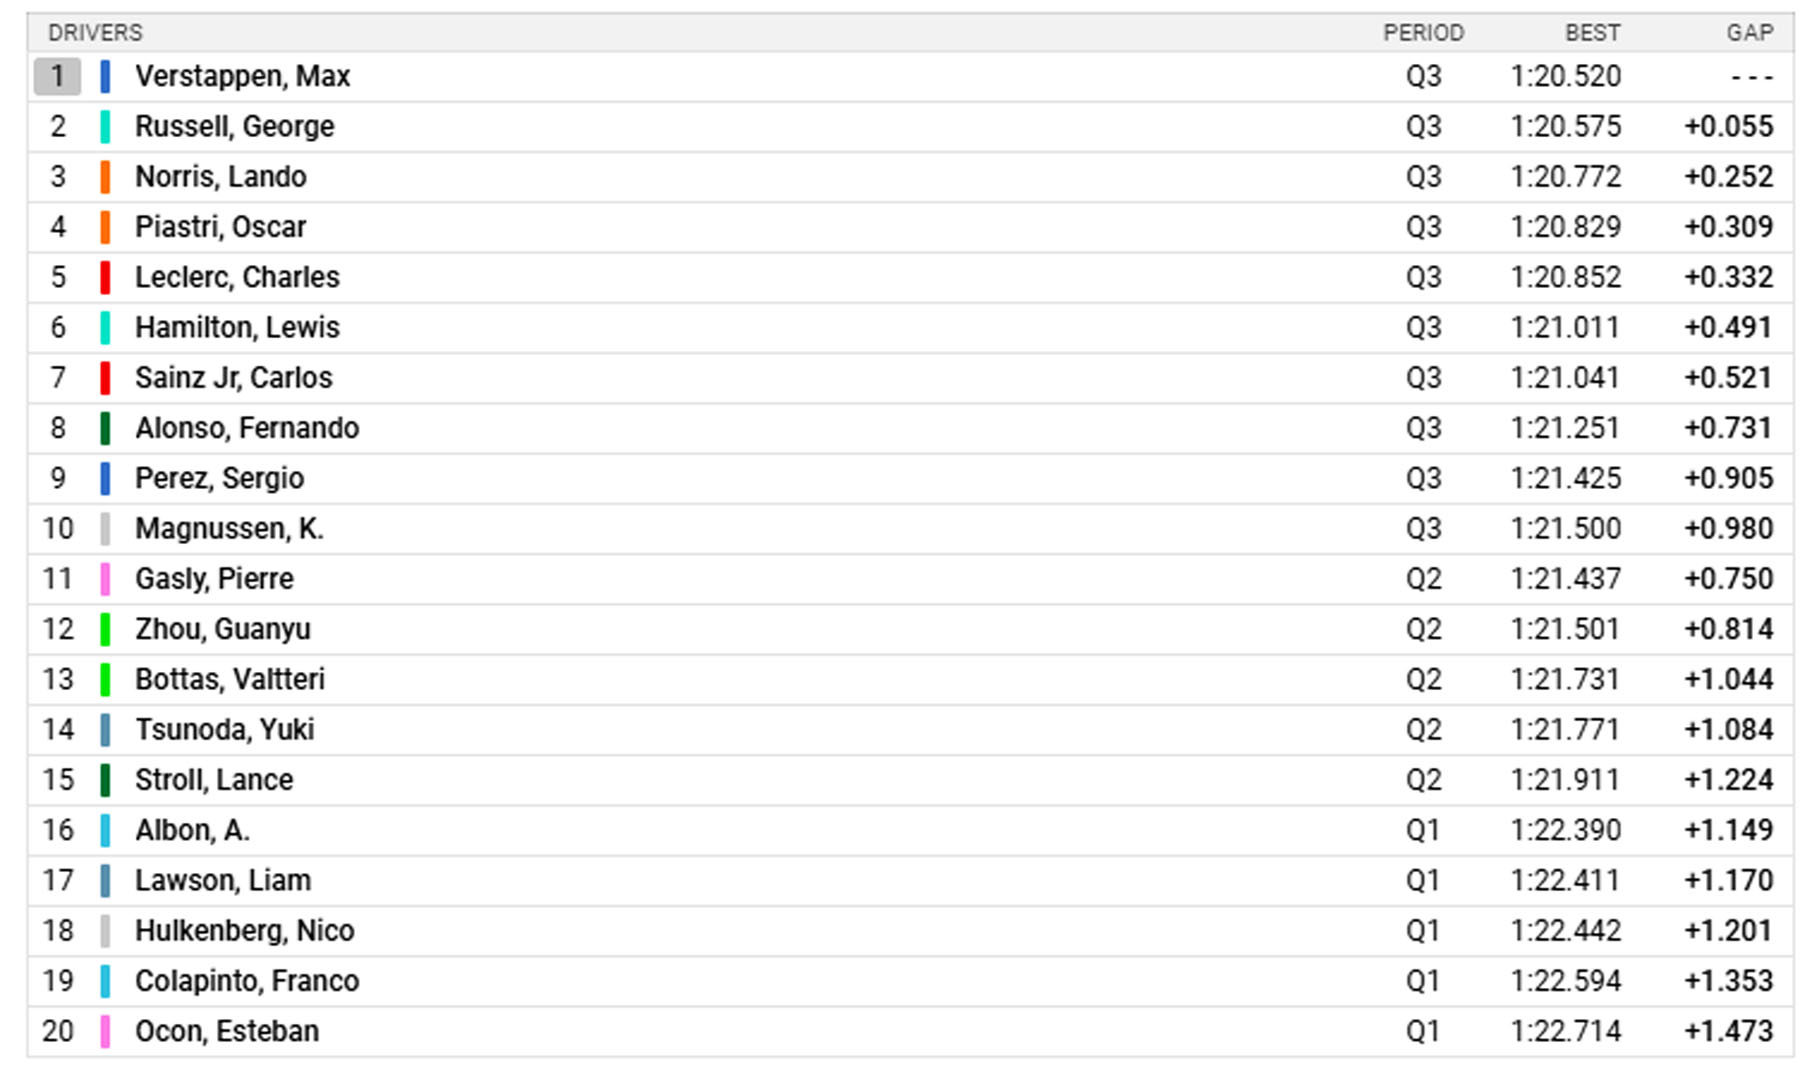Sort by the BEST column header

tap(1592, 33)
